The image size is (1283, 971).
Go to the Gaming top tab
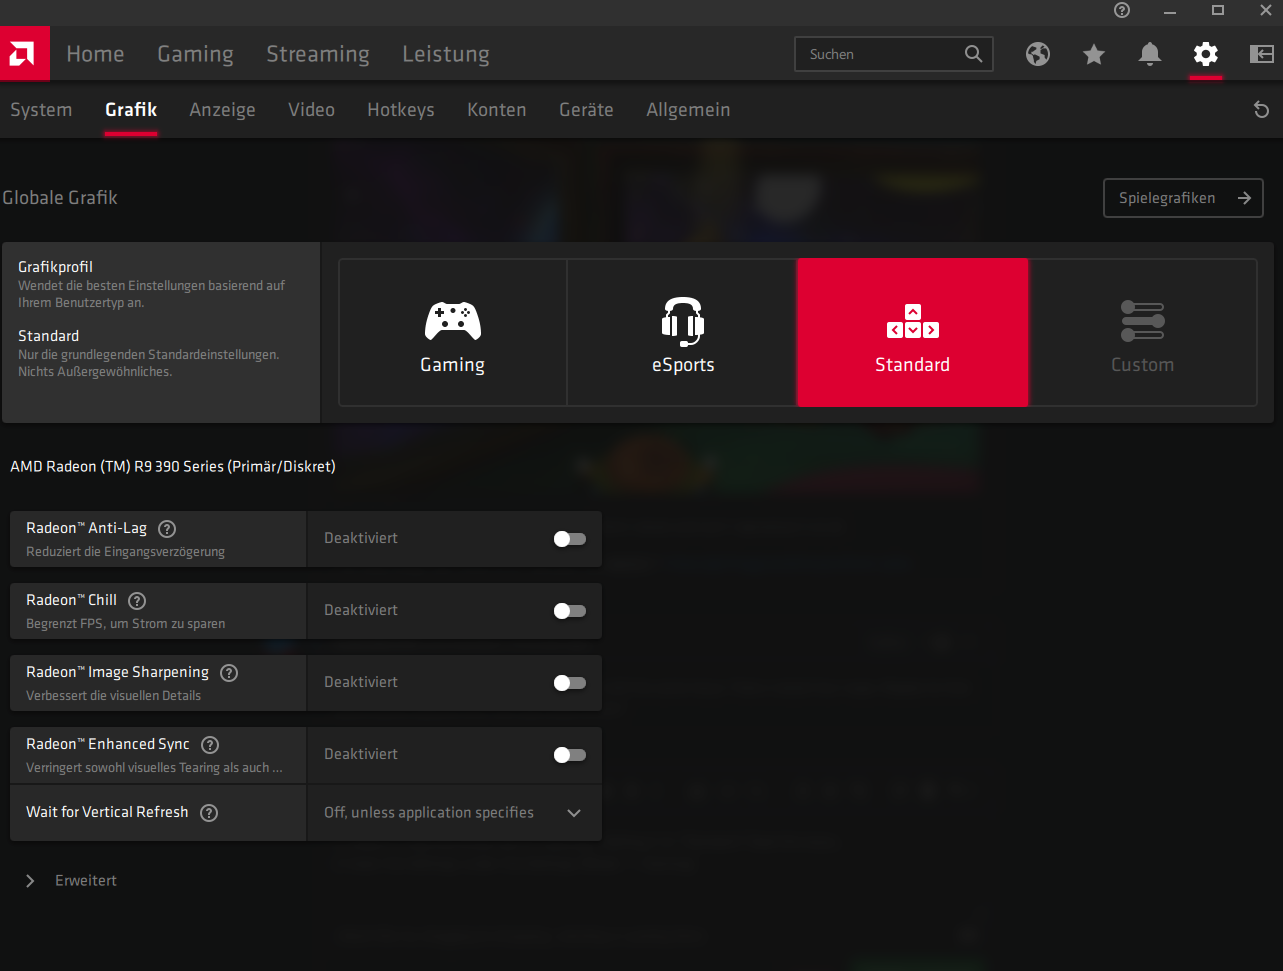pos(195,54)
